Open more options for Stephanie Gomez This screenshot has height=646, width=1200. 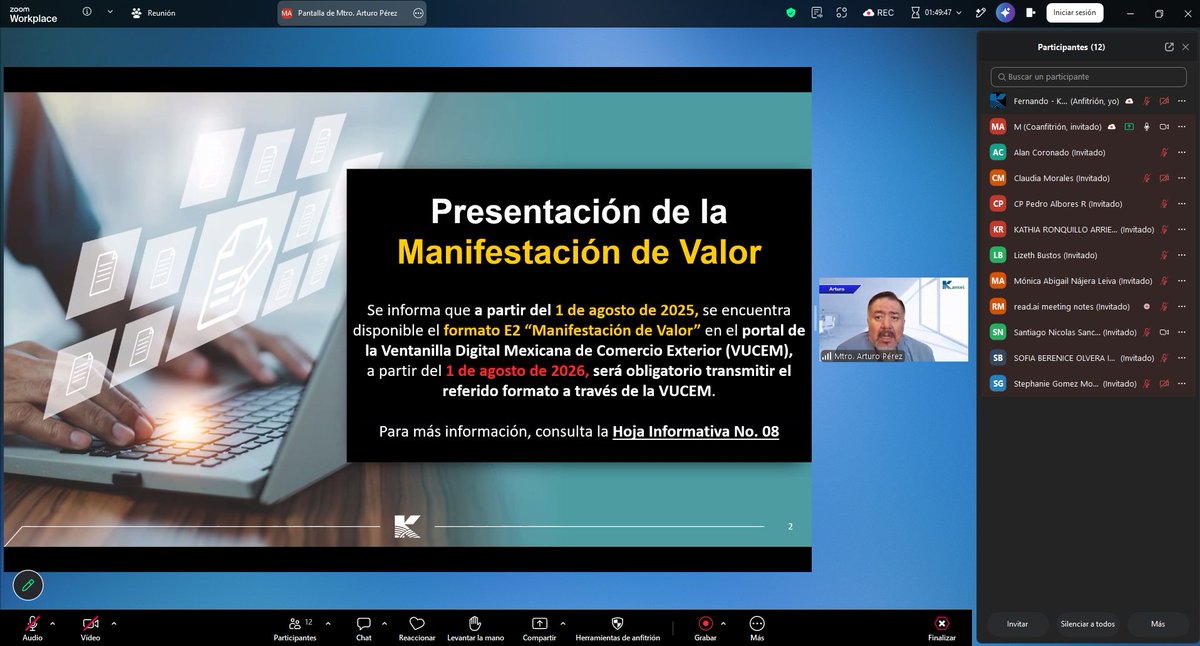point(1181,383)
